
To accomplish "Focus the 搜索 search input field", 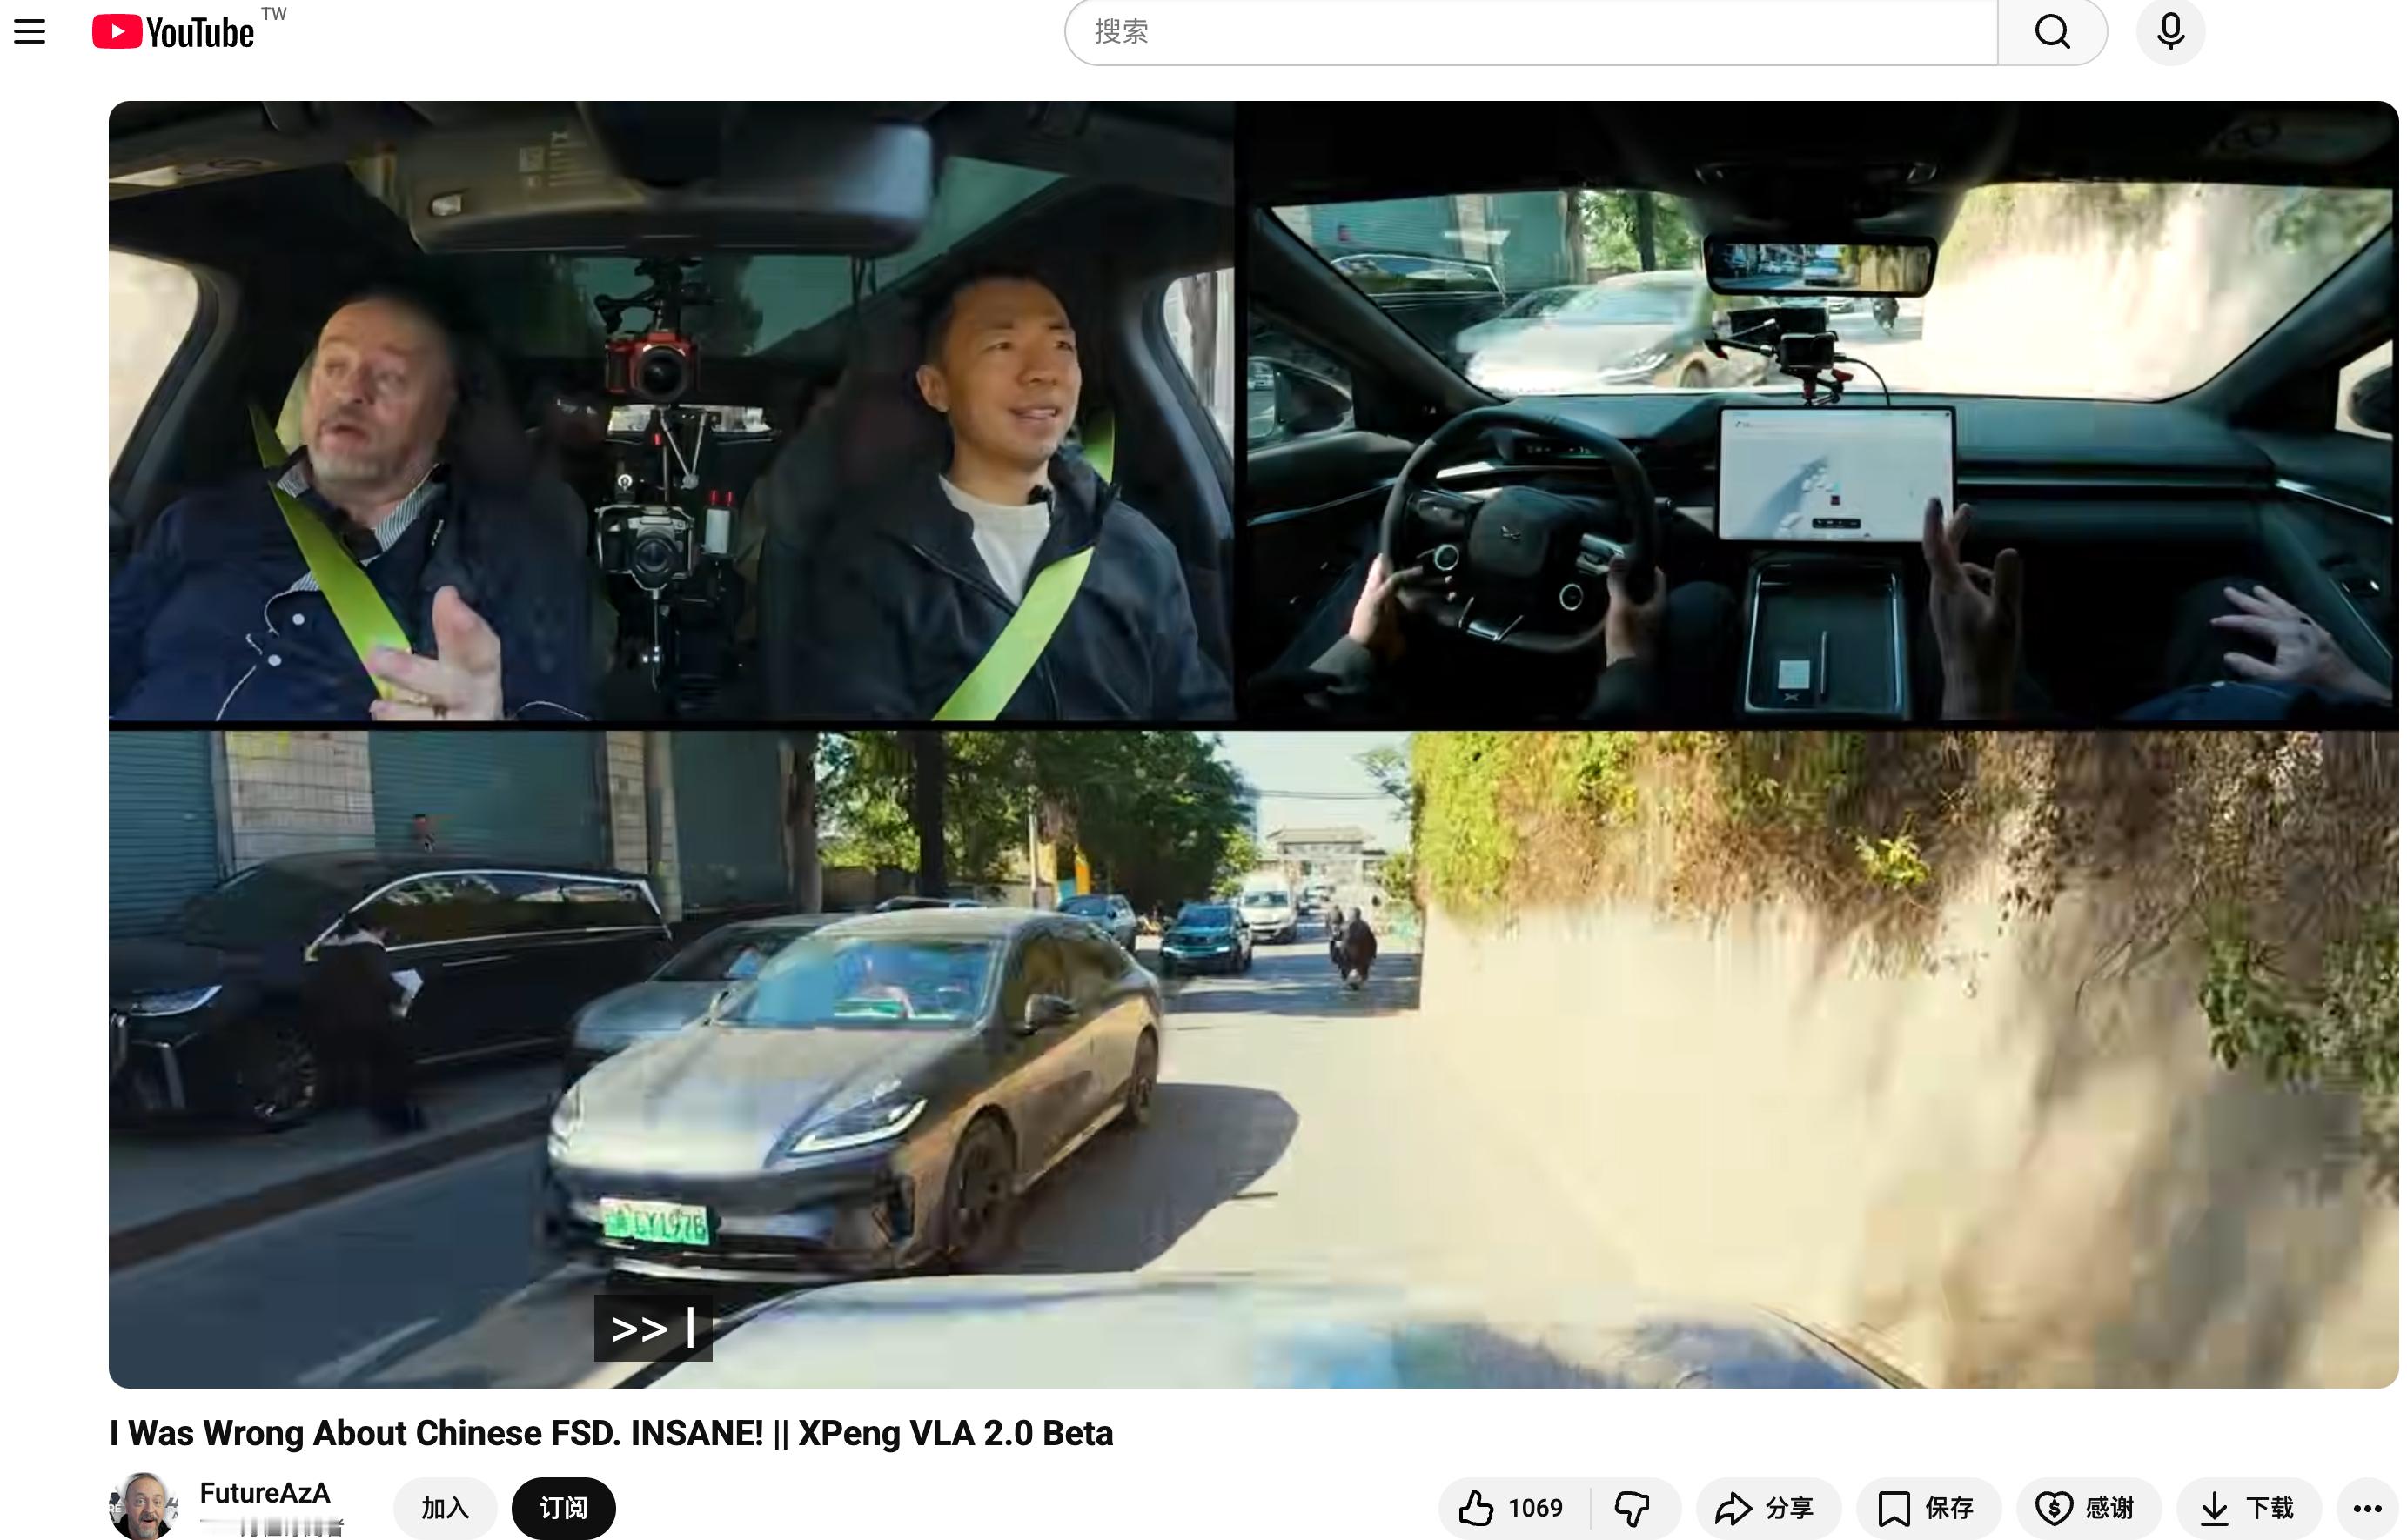I will pos(1530,32).
